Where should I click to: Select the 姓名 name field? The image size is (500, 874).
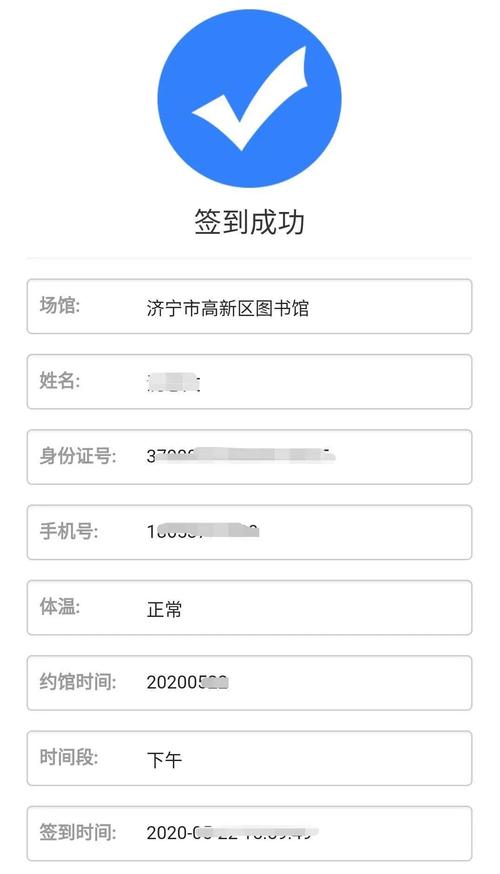249,382
